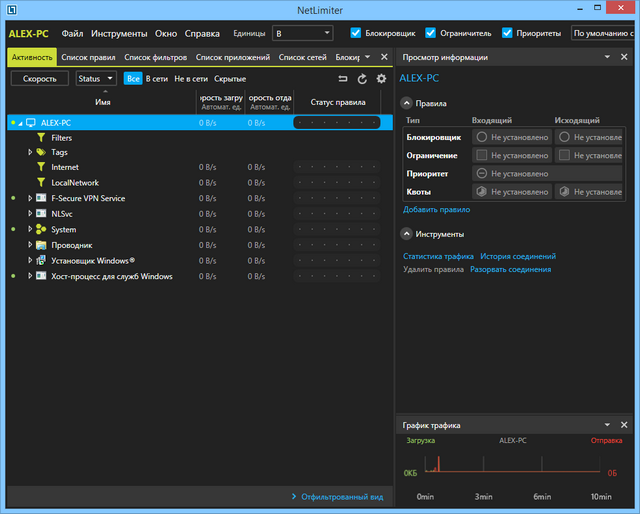Expand the F-Secure VPN Service node
This screenshot has height=514, width=640.
pyautogui.click(x=30, y=198)
